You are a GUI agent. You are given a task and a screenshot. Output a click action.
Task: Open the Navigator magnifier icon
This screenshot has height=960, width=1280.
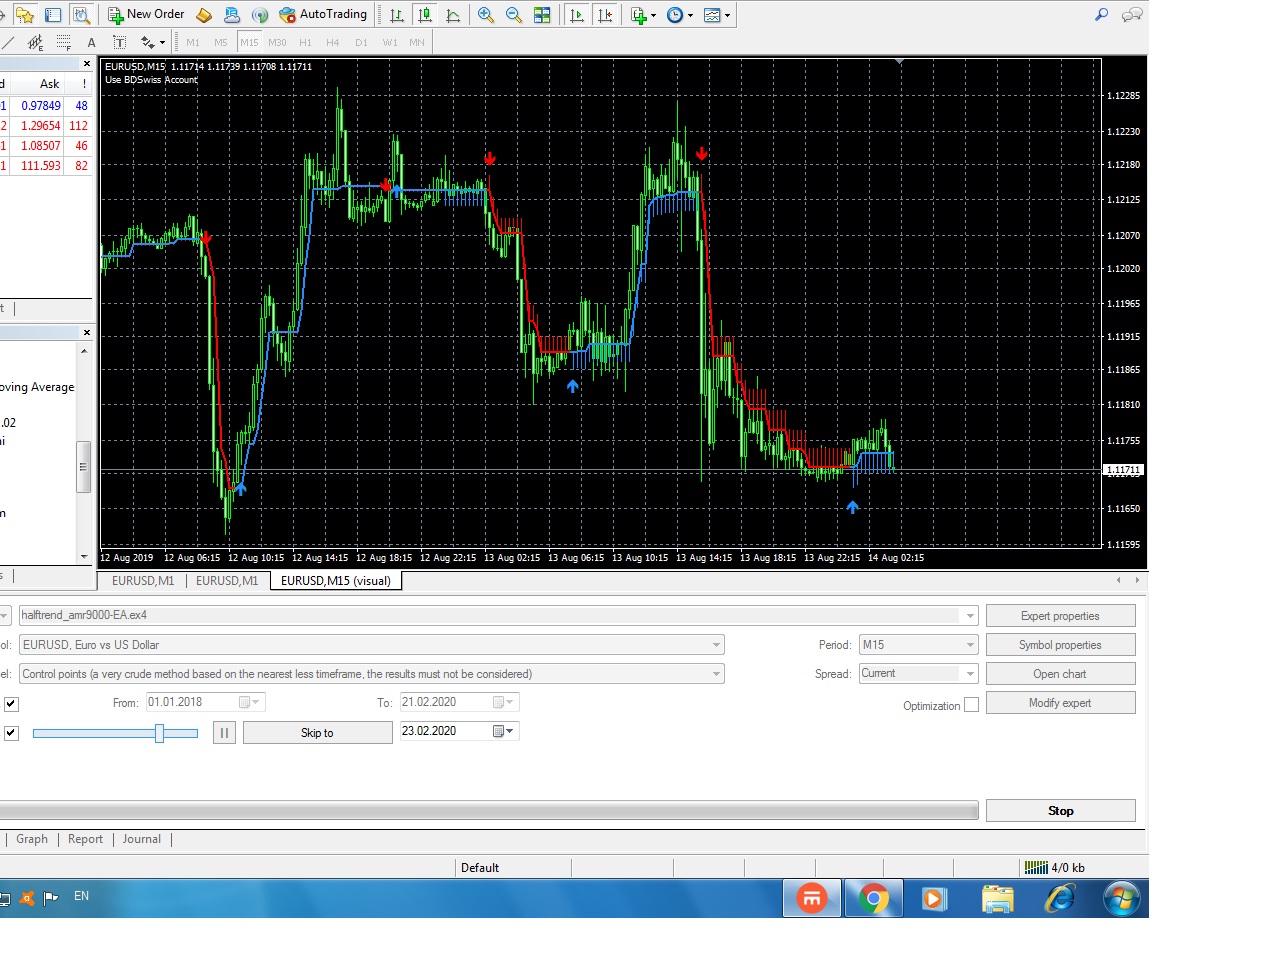pyautogui.click(x=81, y=15)
